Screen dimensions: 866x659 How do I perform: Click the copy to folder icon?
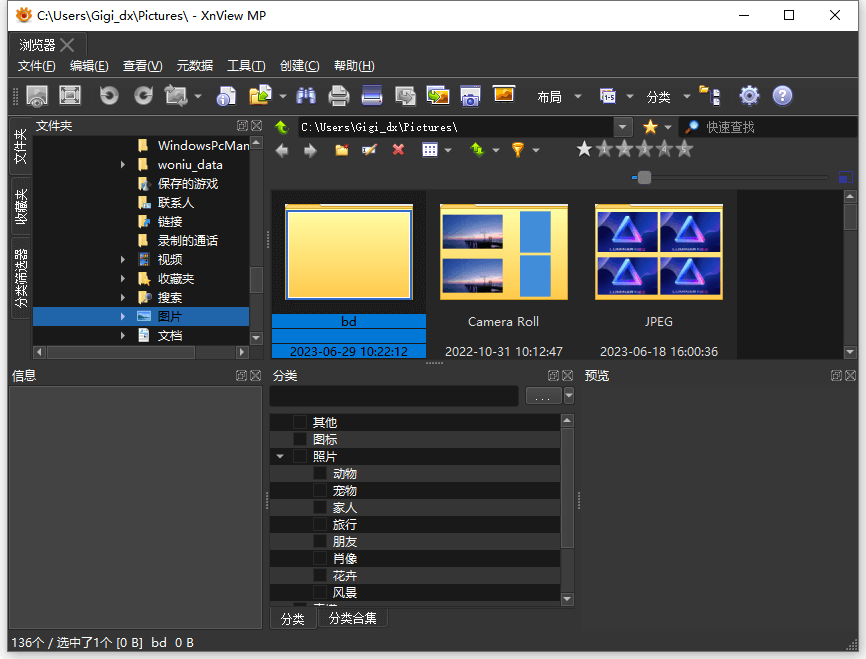tap(260, 96)
